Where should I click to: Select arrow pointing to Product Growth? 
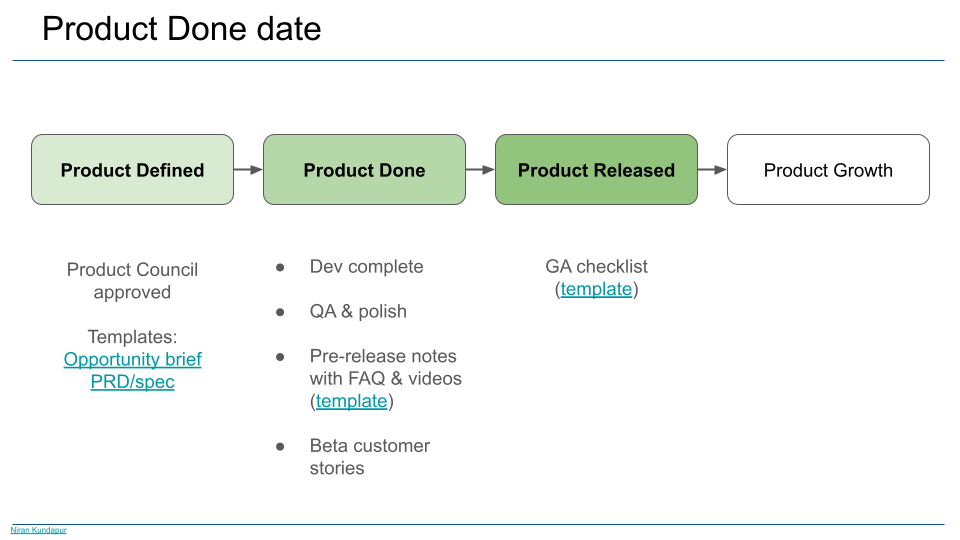[x=712, y=170]
